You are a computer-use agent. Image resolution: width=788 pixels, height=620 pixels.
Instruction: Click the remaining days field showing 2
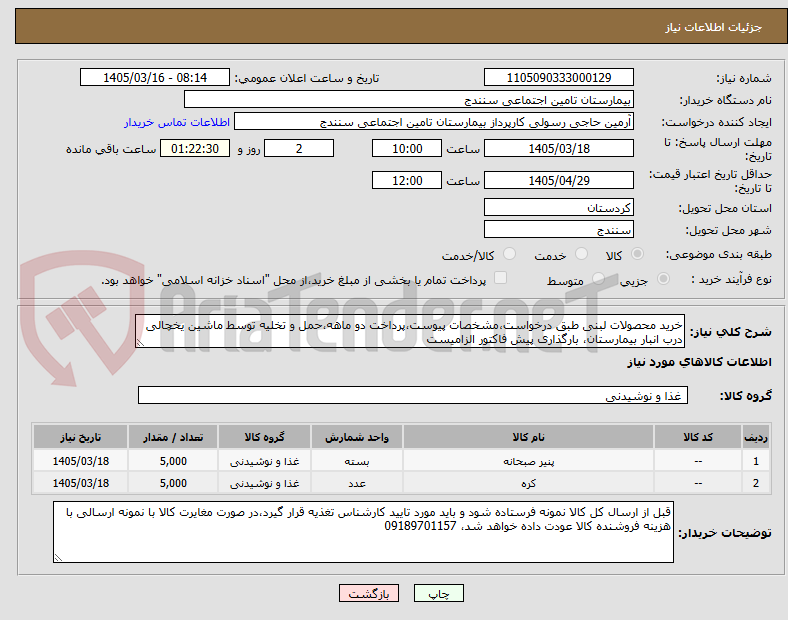299,149
